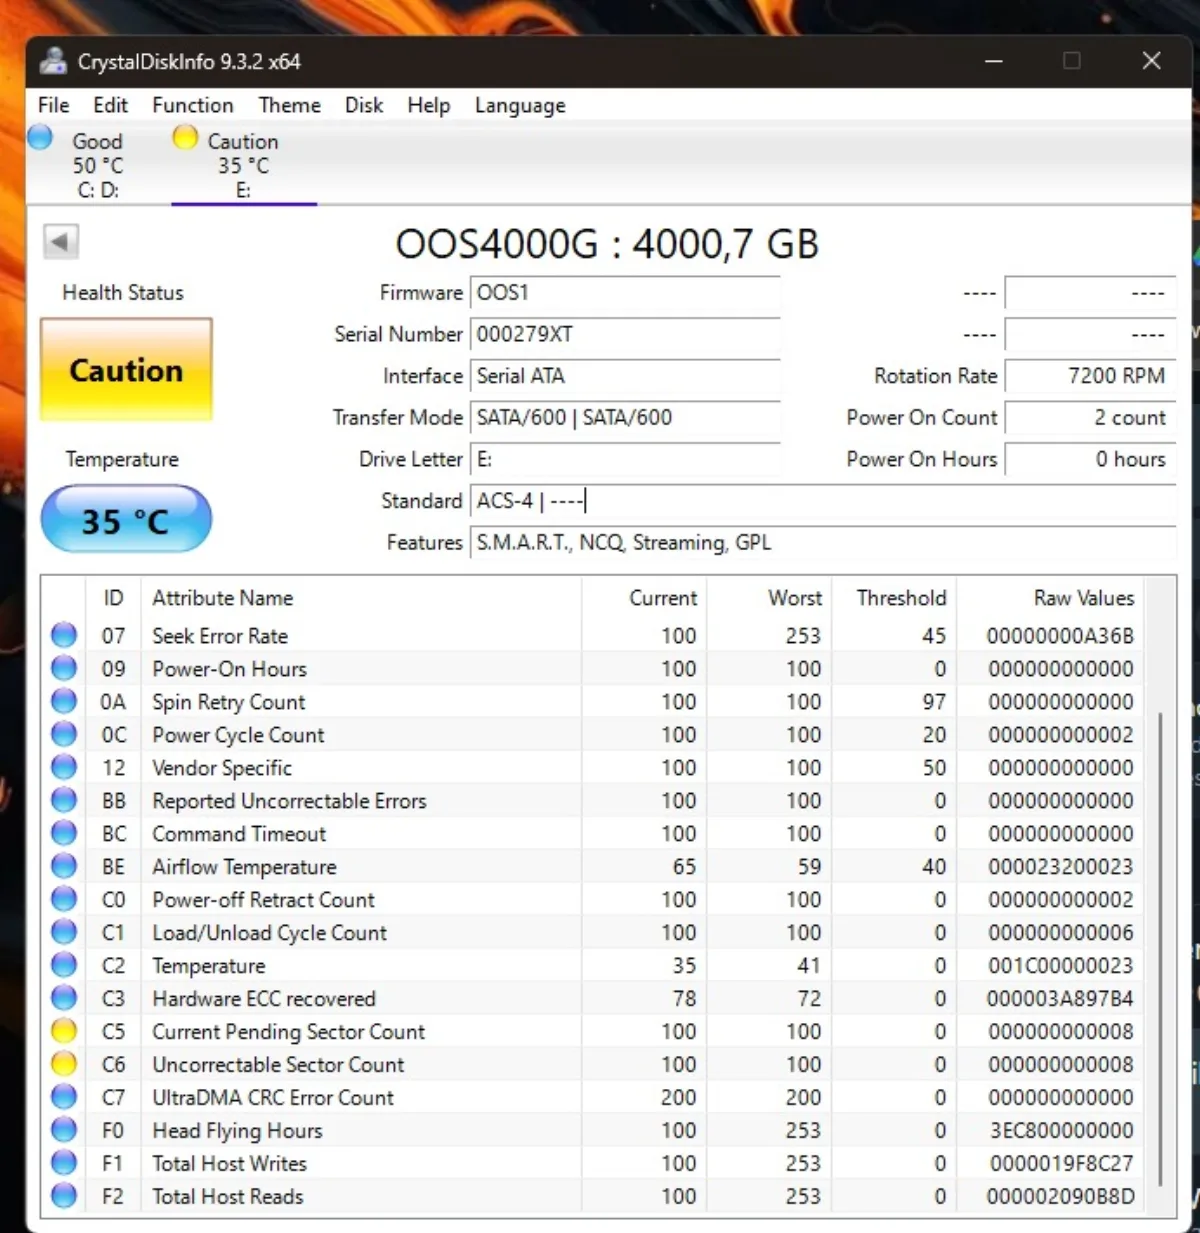The image size is (1200, 1233).
Task: Click the Raw Values column header
Action: [x=1050, y=597]
